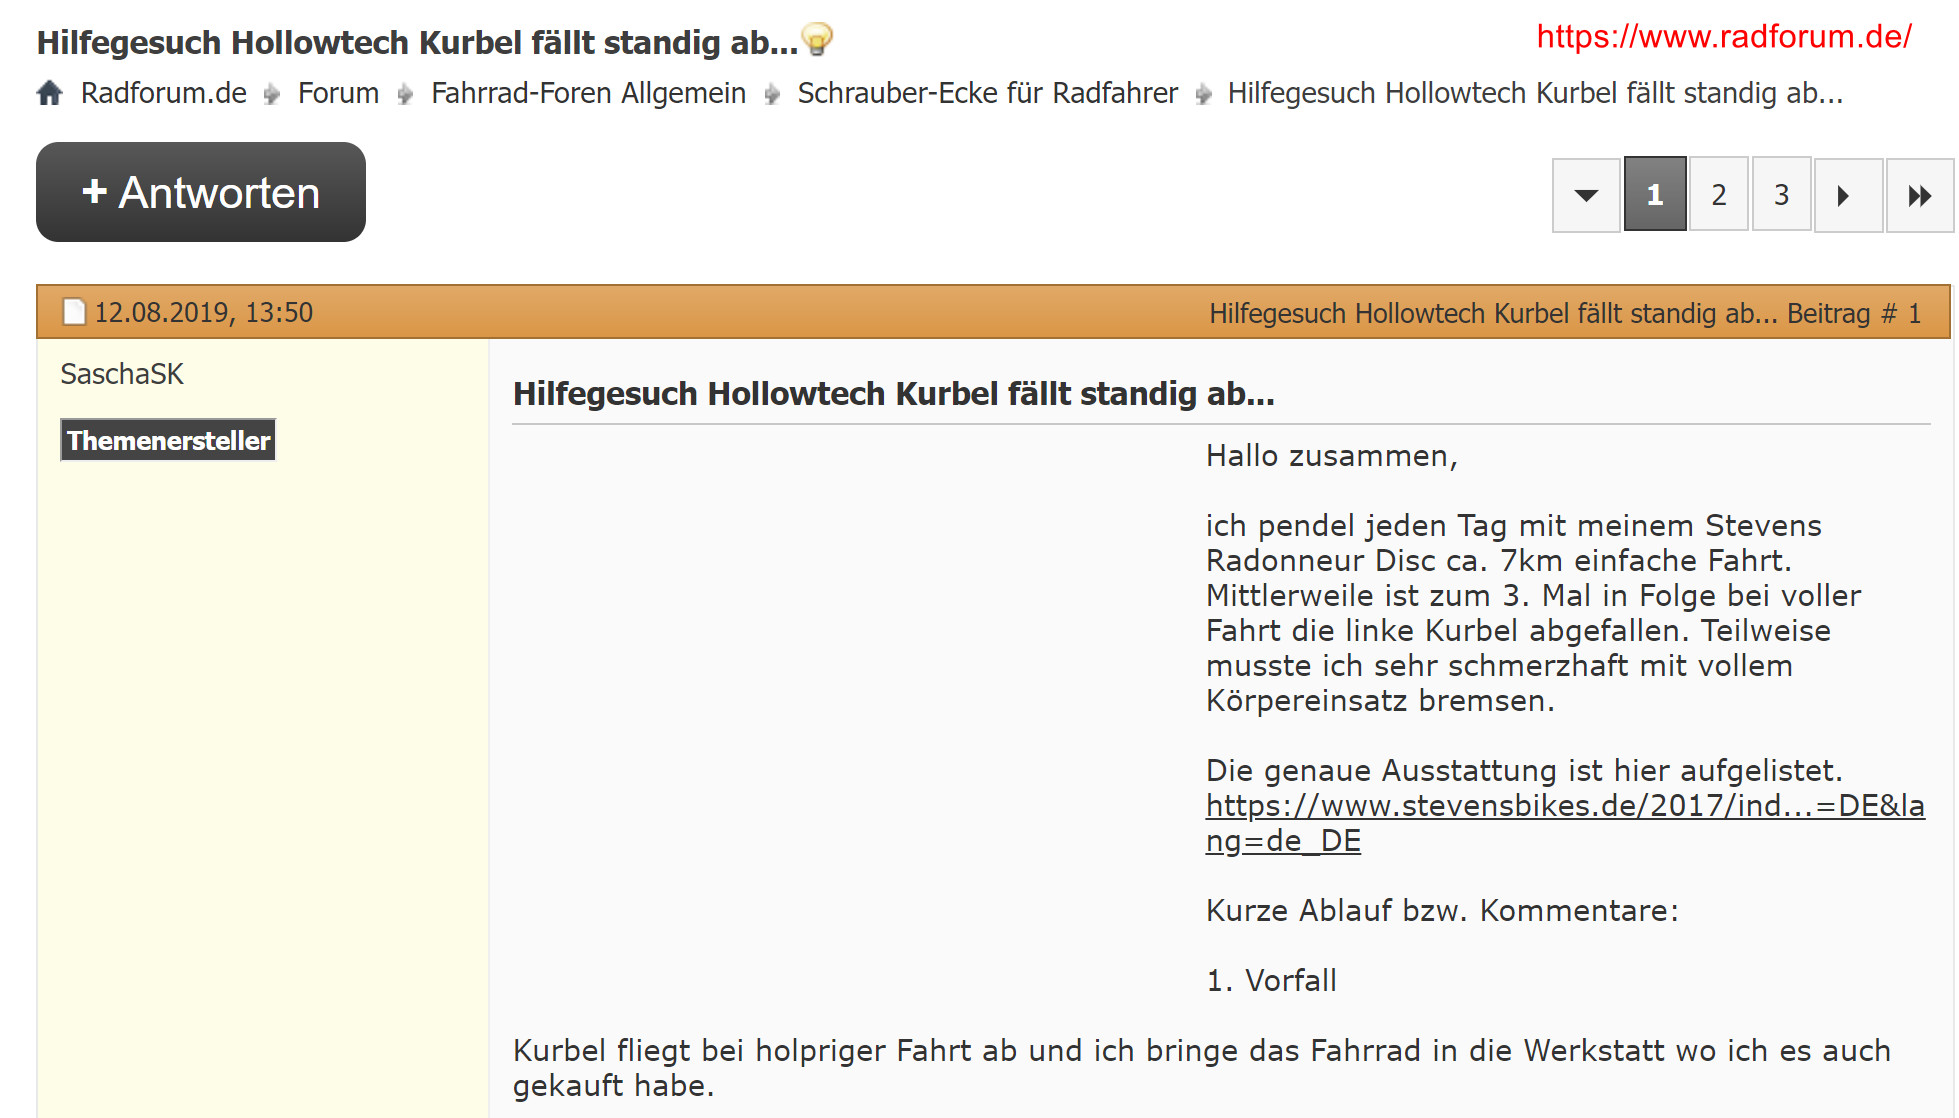Screen dimensions: 1959x1118
Task: Open Radforum.de breadcrumb link
Action: click(163, 93)
